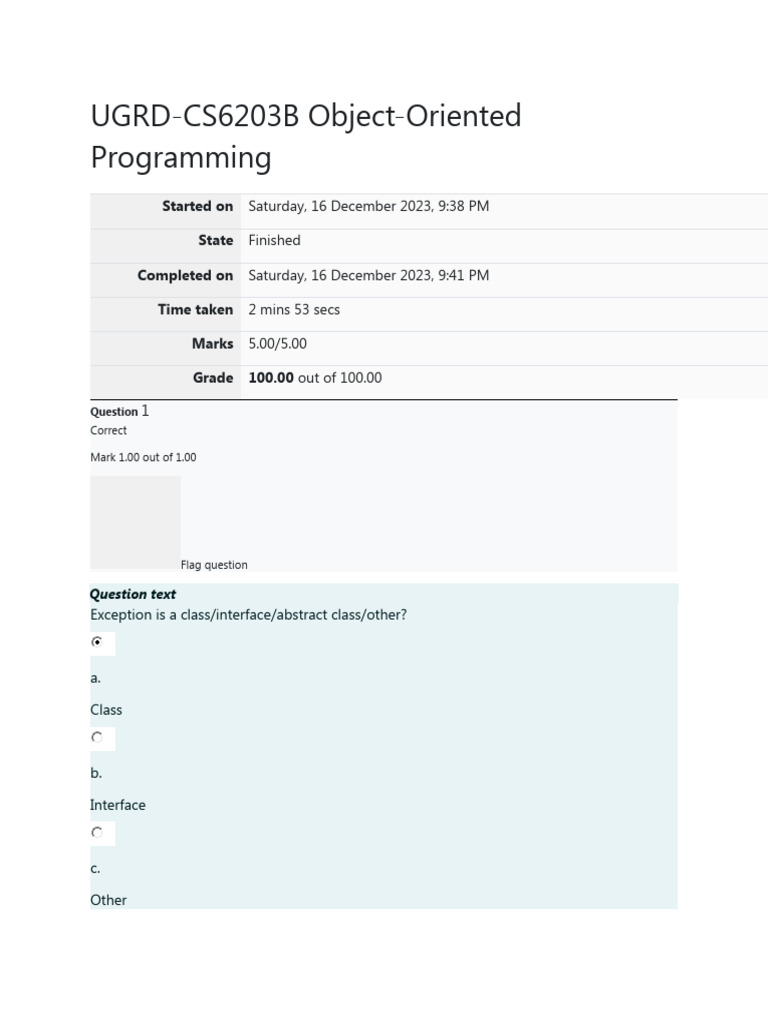Select the radio button for option a
The height and width of the screenshot is (1024, 768).
pos(97,642)
